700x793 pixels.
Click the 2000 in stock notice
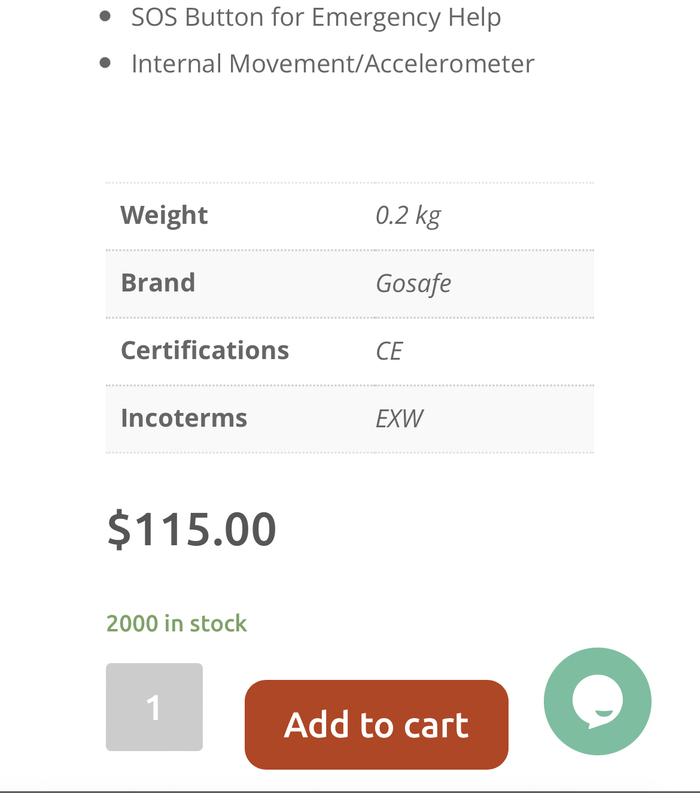[177, 624]
